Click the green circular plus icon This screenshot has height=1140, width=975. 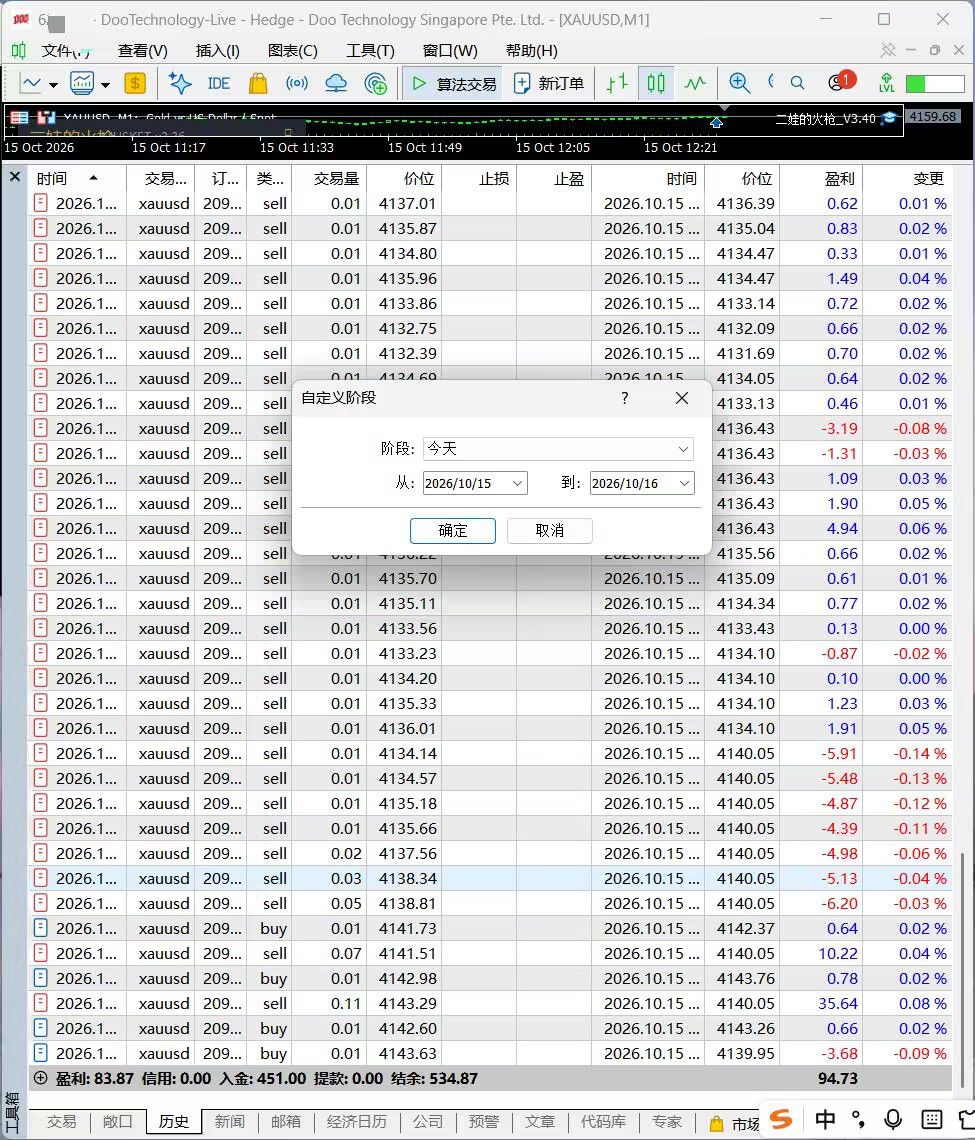[x=376, y=84]
